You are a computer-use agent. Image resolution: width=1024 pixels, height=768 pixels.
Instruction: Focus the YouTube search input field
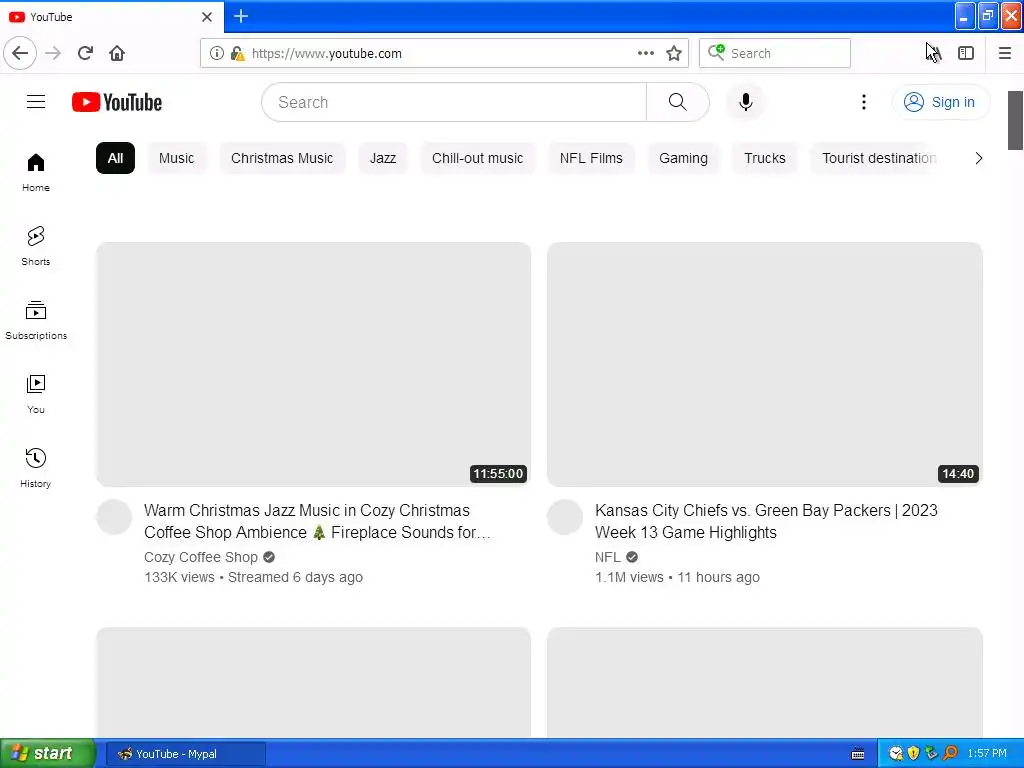[x=454, y=102]
